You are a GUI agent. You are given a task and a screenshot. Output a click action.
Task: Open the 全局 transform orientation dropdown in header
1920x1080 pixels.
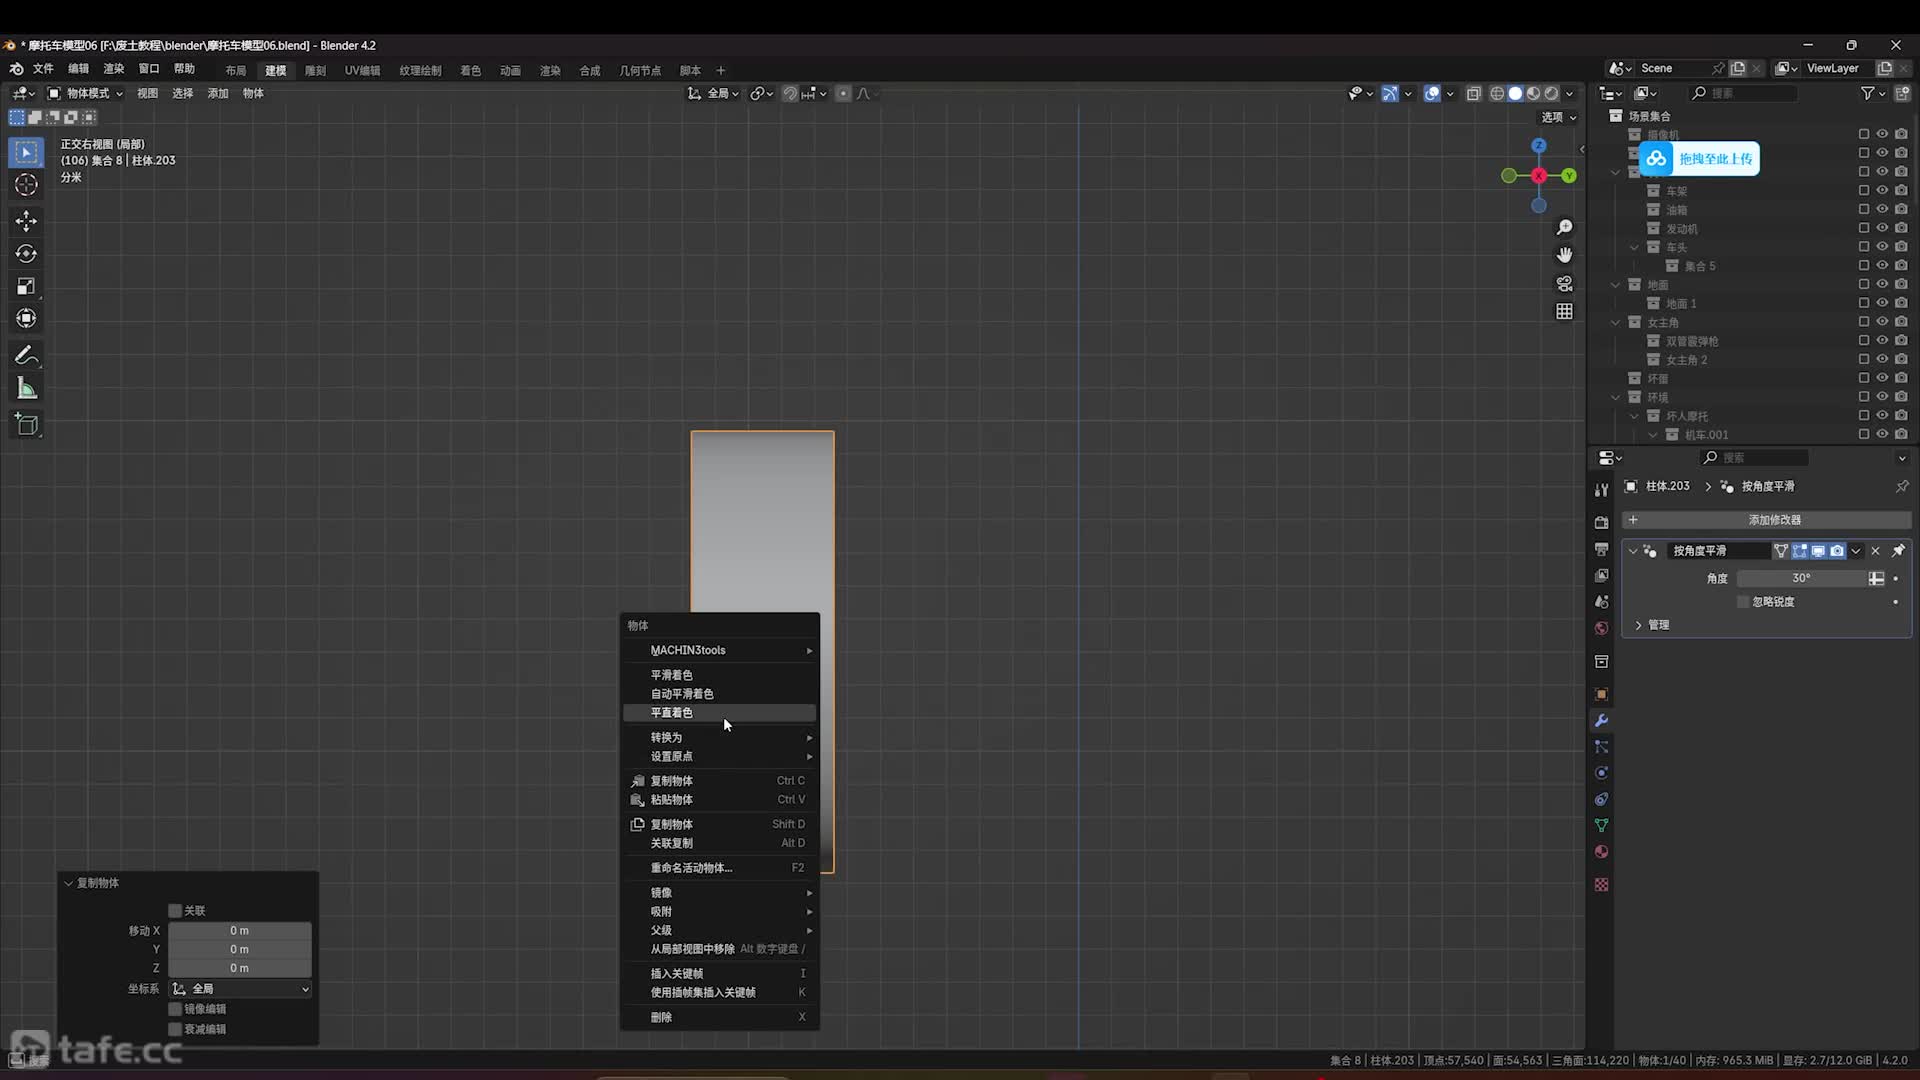point(713,93)
